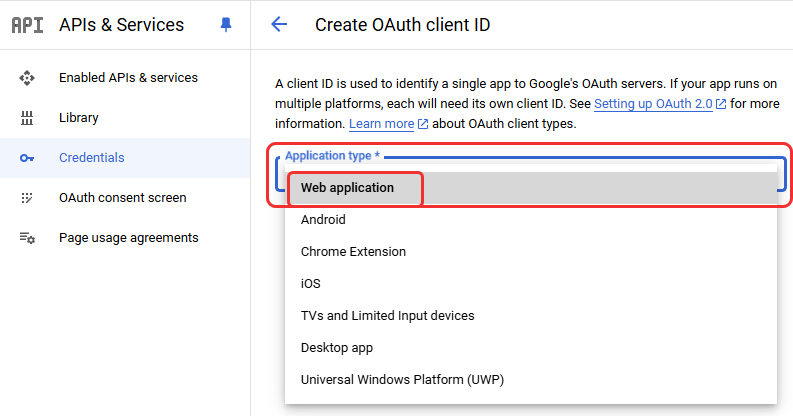Open Page usage agreements
The width and height of the screenshot is (793, 416).
click(128, 238)
